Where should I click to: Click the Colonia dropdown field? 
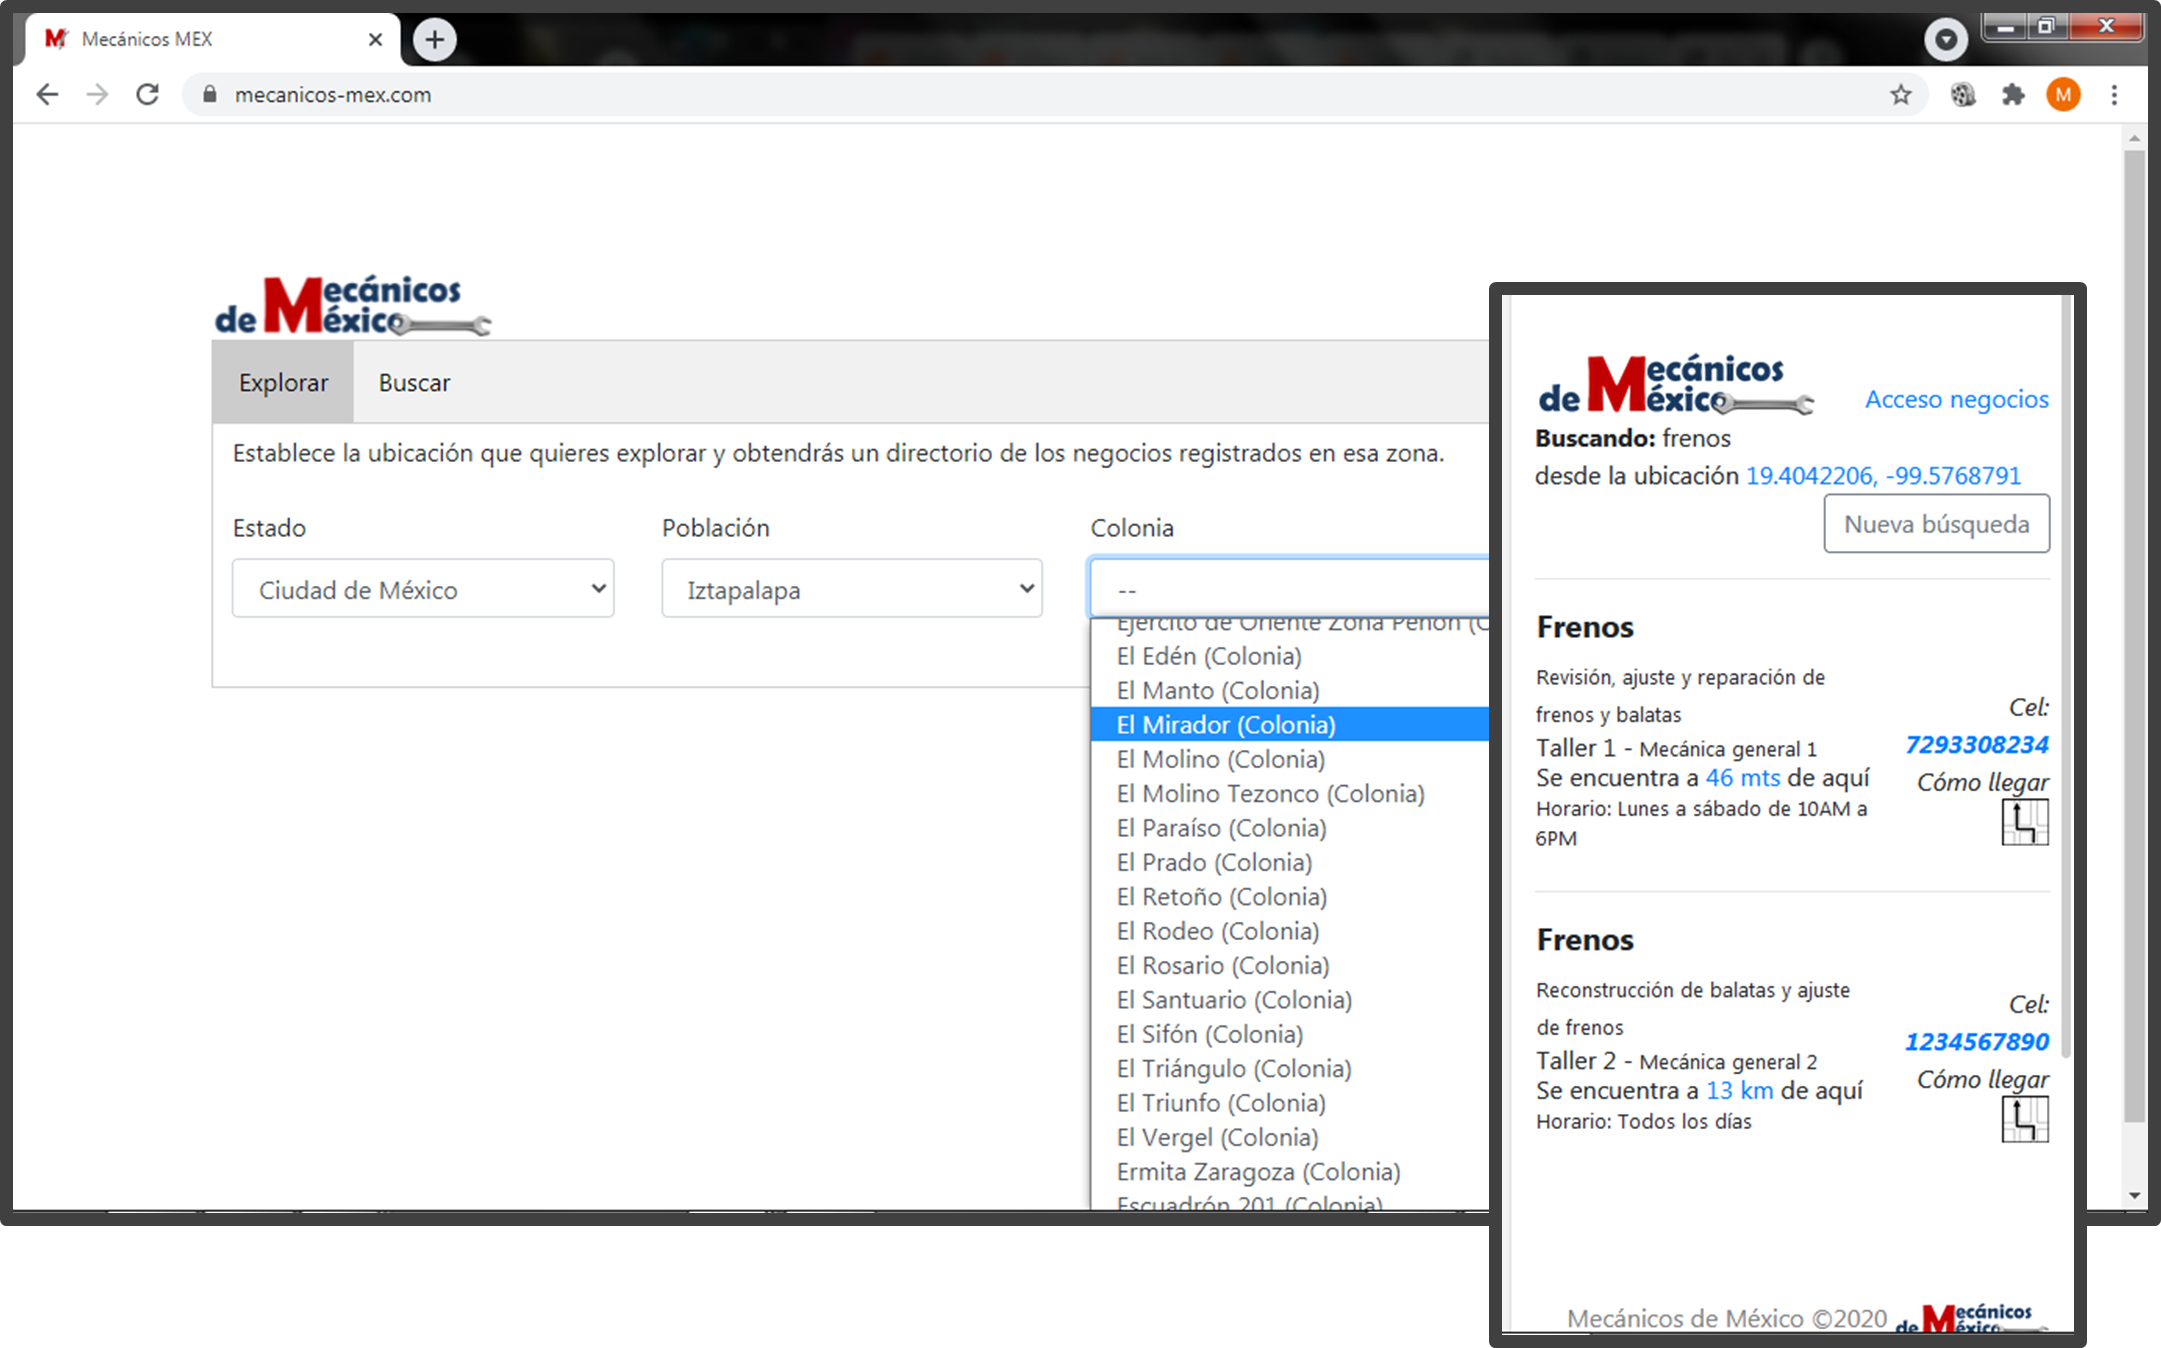tap(1288, 589)
